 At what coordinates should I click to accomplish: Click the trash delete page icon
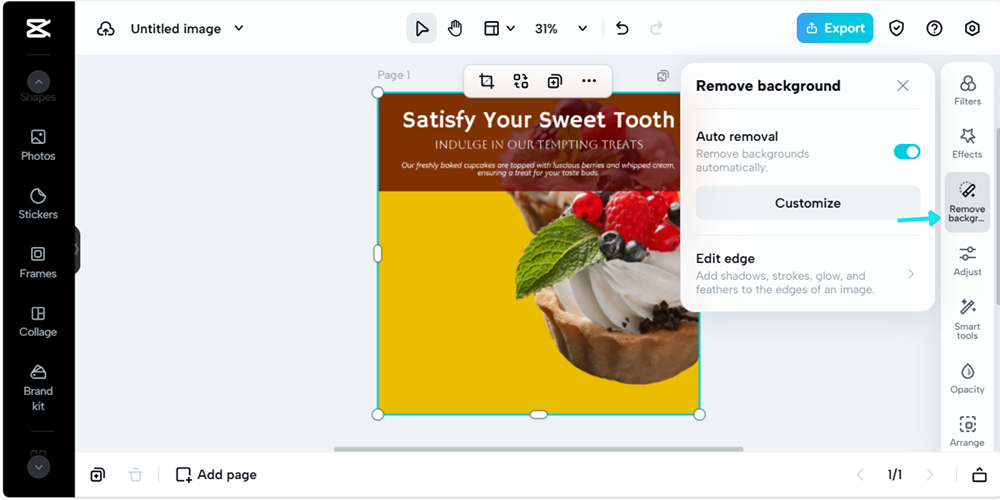pos(135,474)
